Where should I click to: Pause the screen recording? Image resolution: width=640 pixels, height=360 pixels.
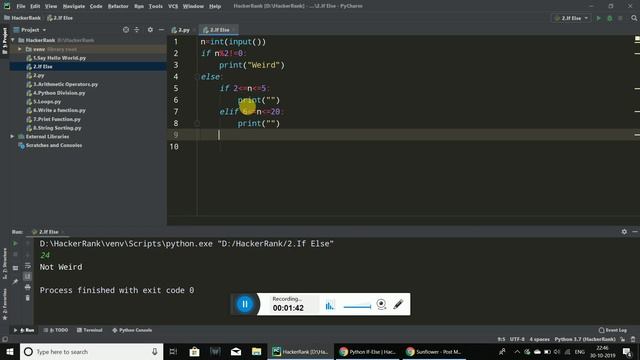pos(245,304)
